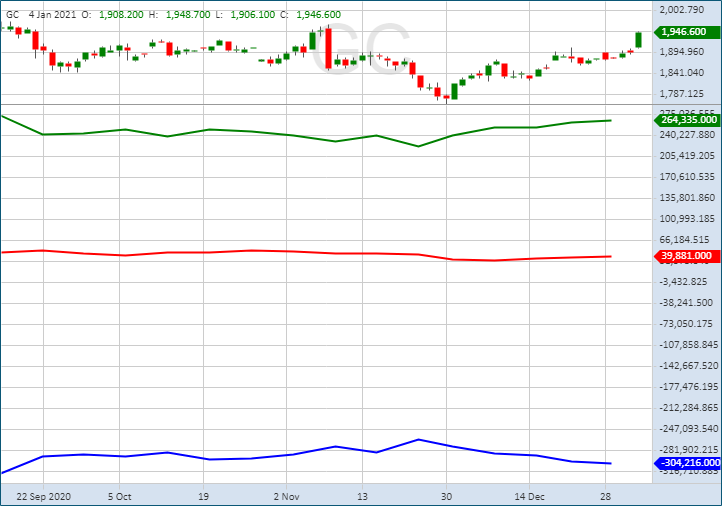The height and width of the screenshot is (506, 722).
Task: Click the -177,476.195 axis label
Action: 687,387
